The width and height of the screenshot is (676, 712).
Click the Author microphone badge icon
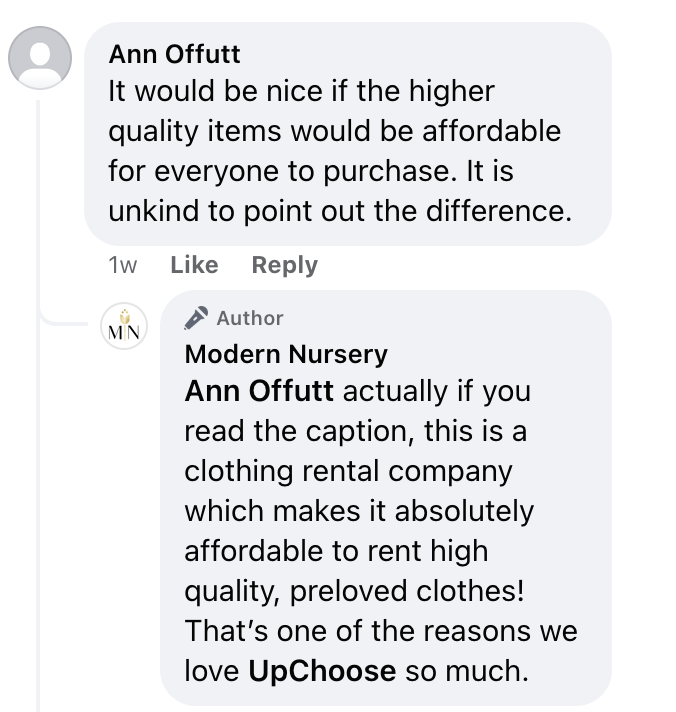[196, 318]
